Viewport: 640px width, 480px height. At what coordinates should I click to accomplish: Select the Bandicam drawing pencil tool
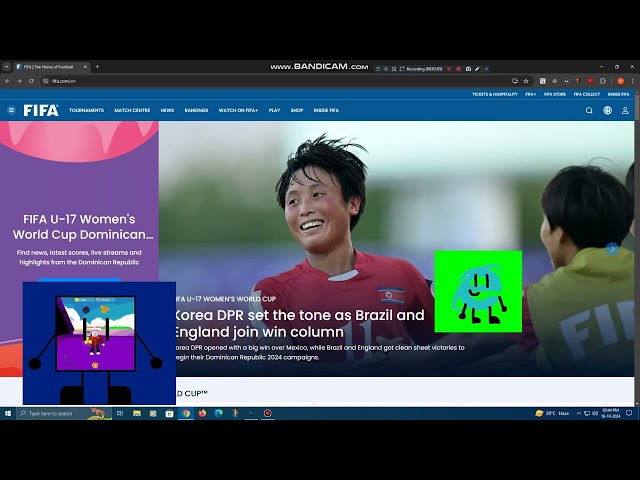tap(477, 69)
